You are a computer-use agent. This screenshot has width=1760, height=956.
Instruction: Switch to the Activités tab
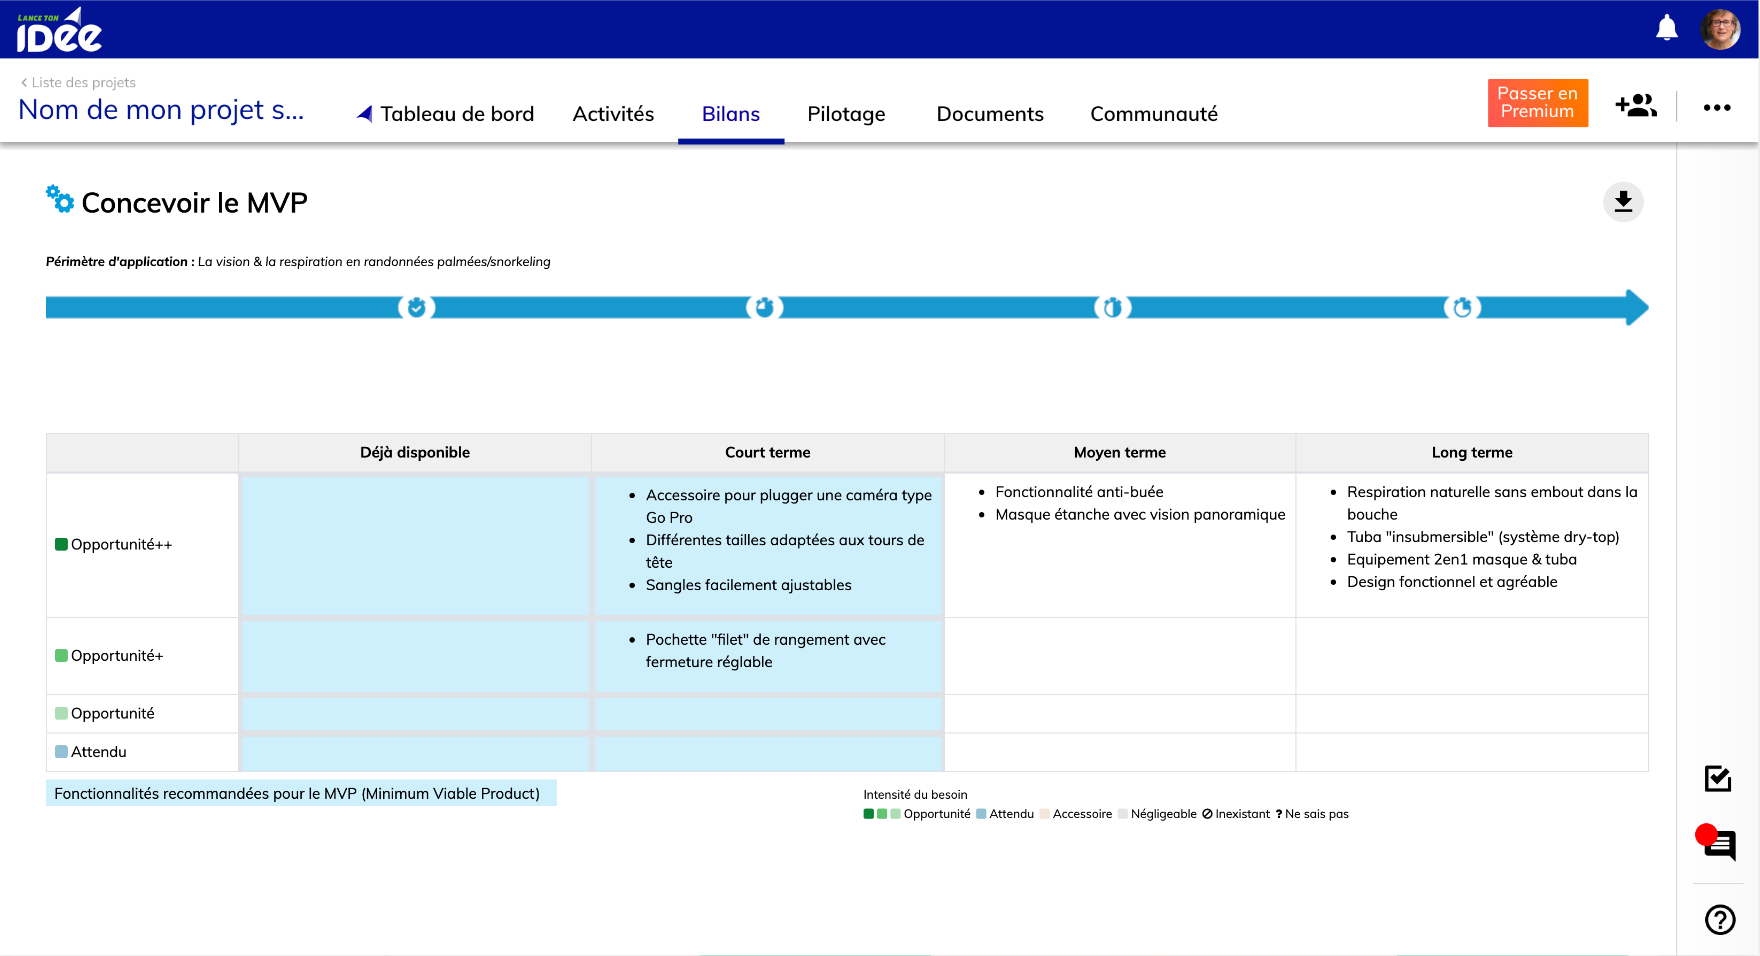coord(613,114)
